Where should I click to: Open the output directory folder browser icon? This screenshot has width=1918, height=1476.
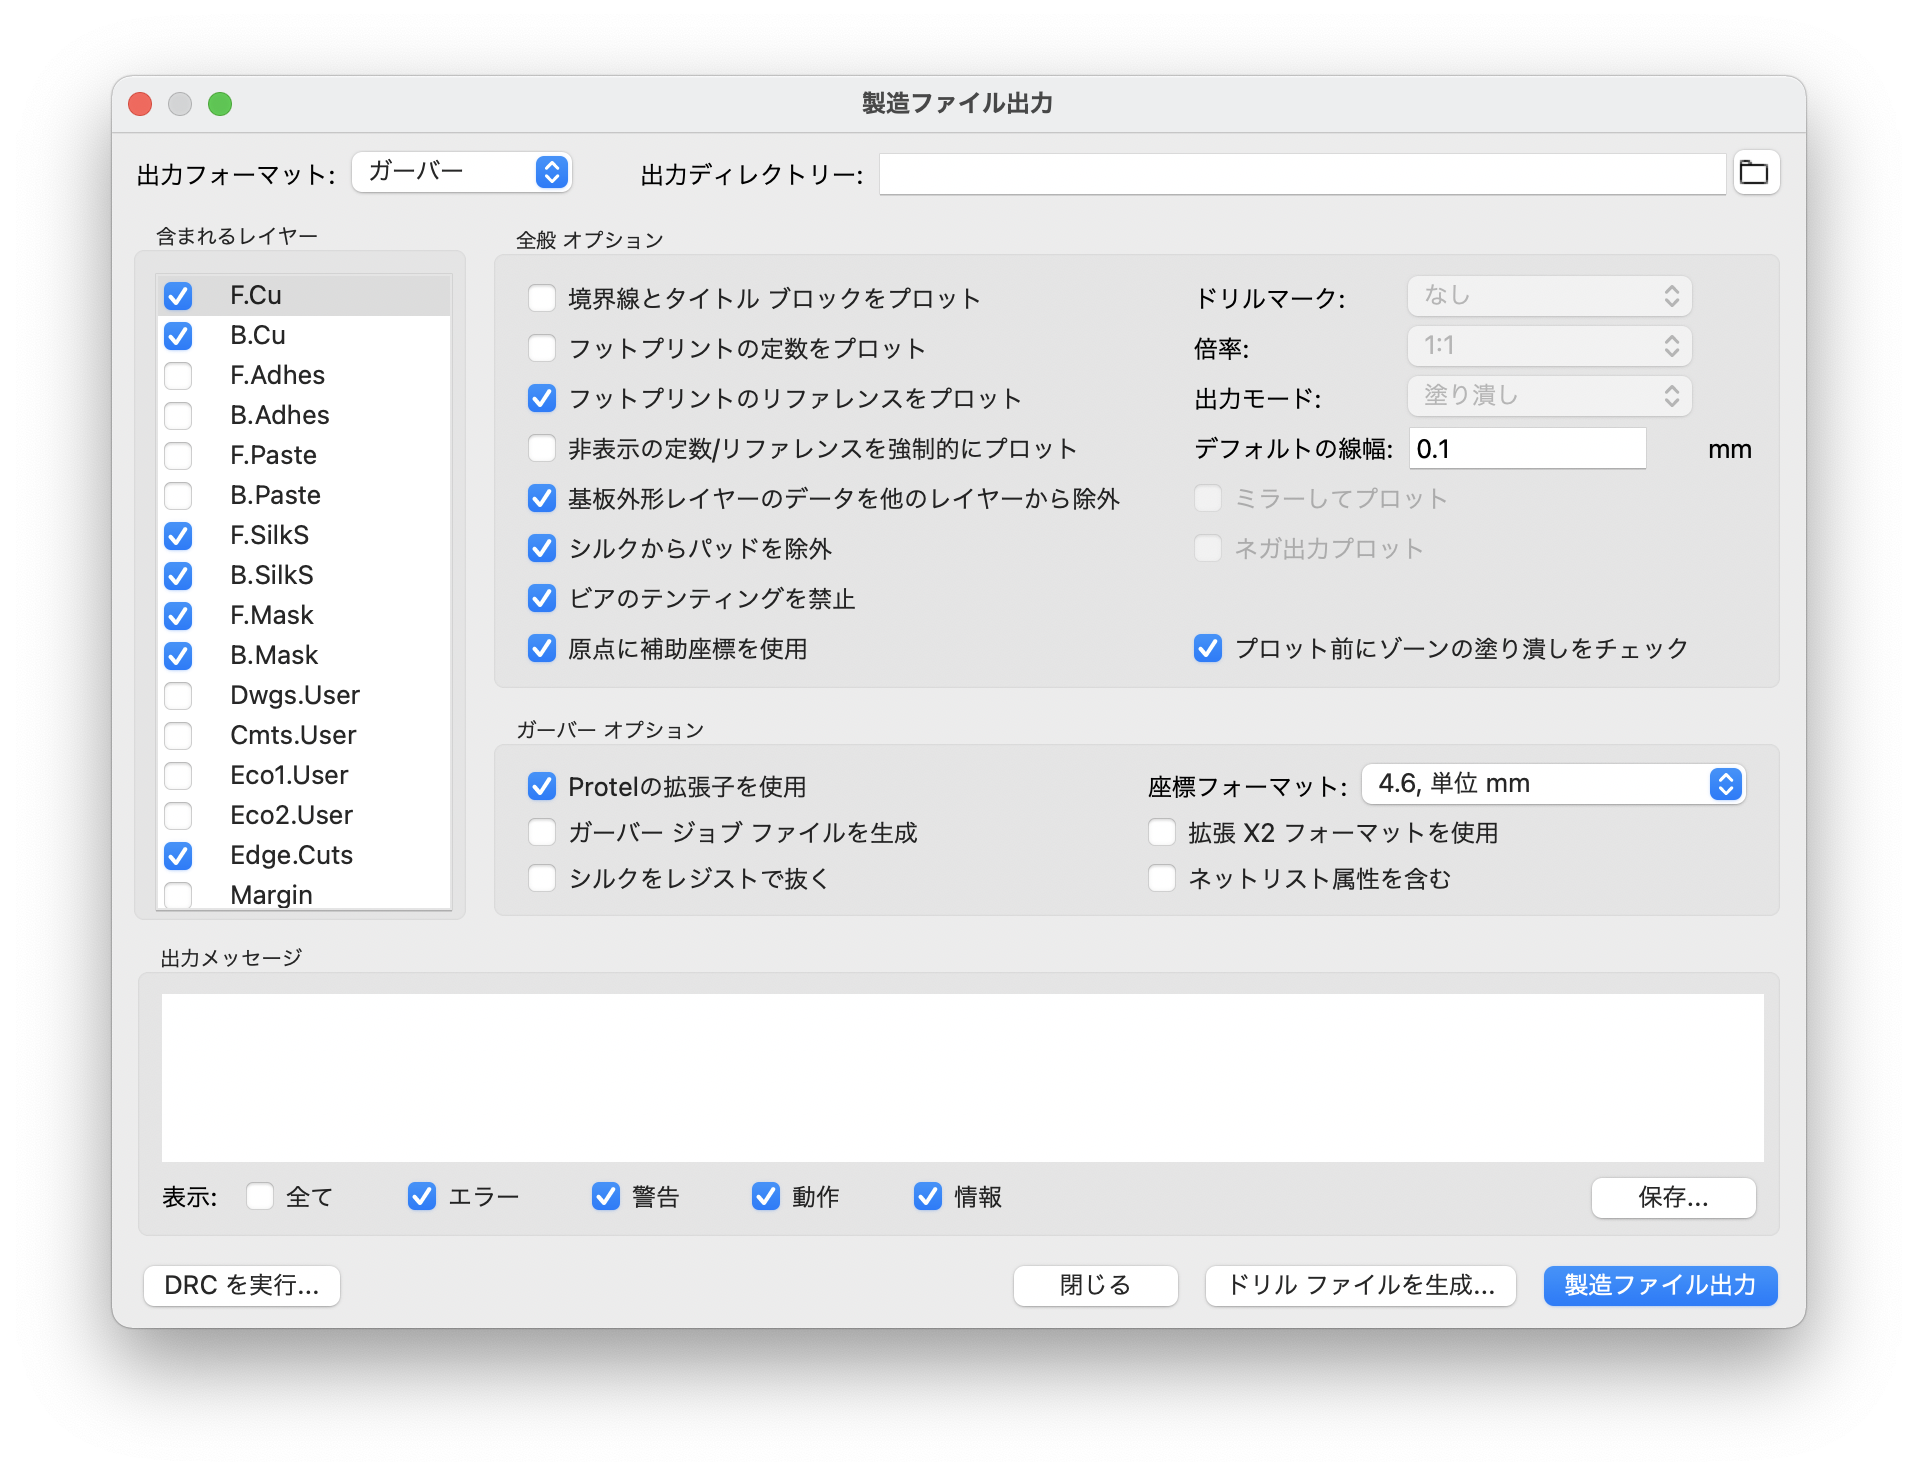(x=1756, y=173)
